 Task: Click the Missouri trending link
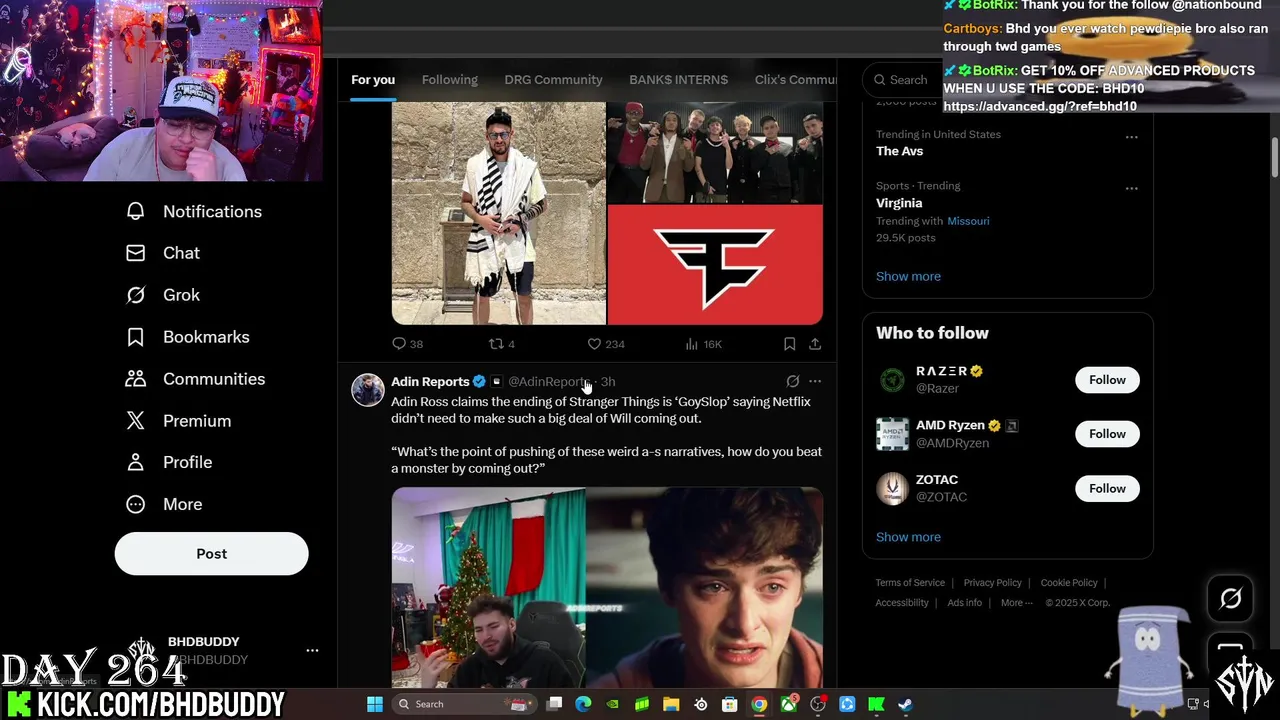point(968,221)
